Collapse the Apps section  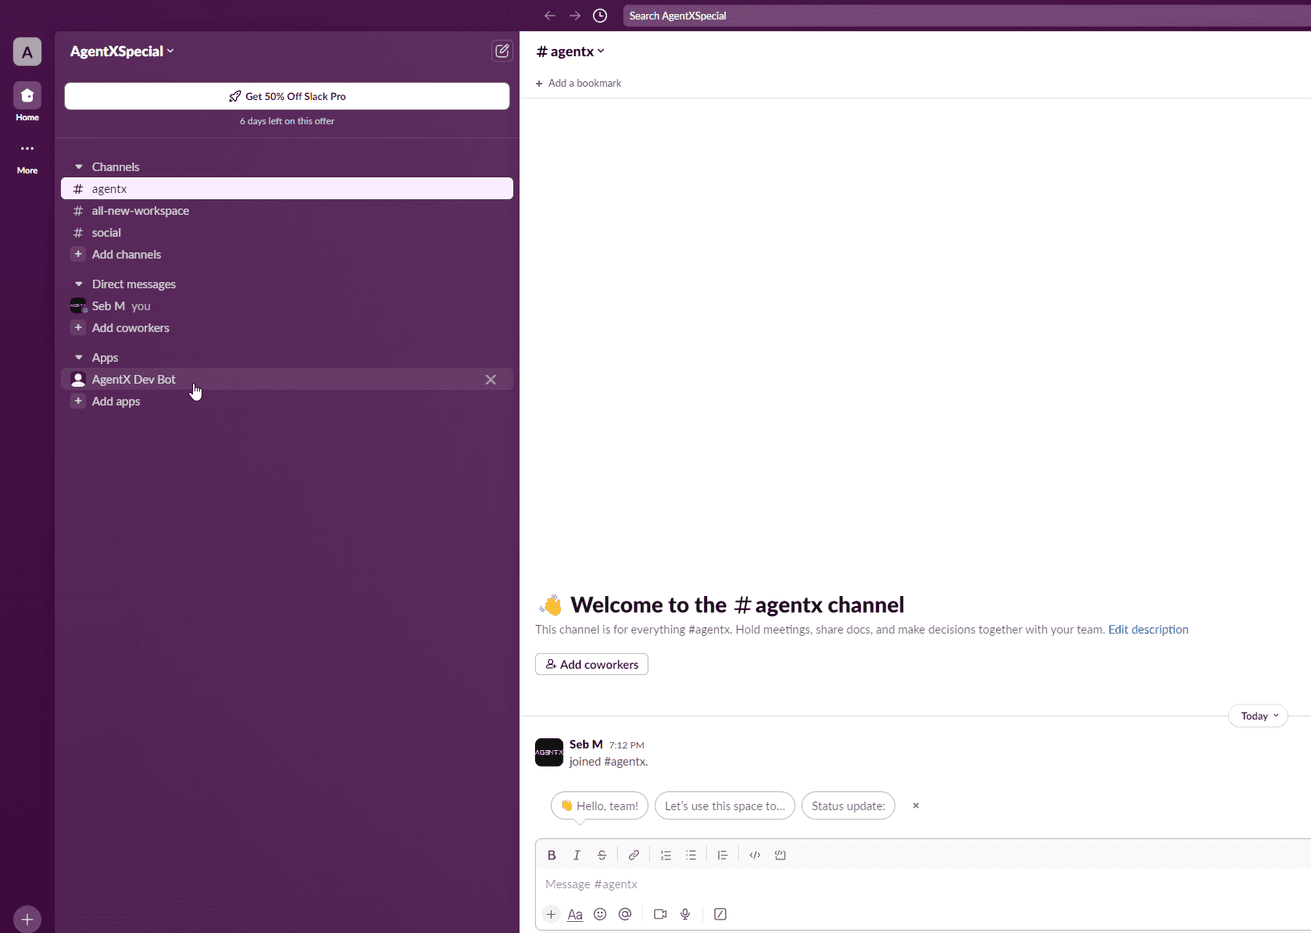[79, 357]
